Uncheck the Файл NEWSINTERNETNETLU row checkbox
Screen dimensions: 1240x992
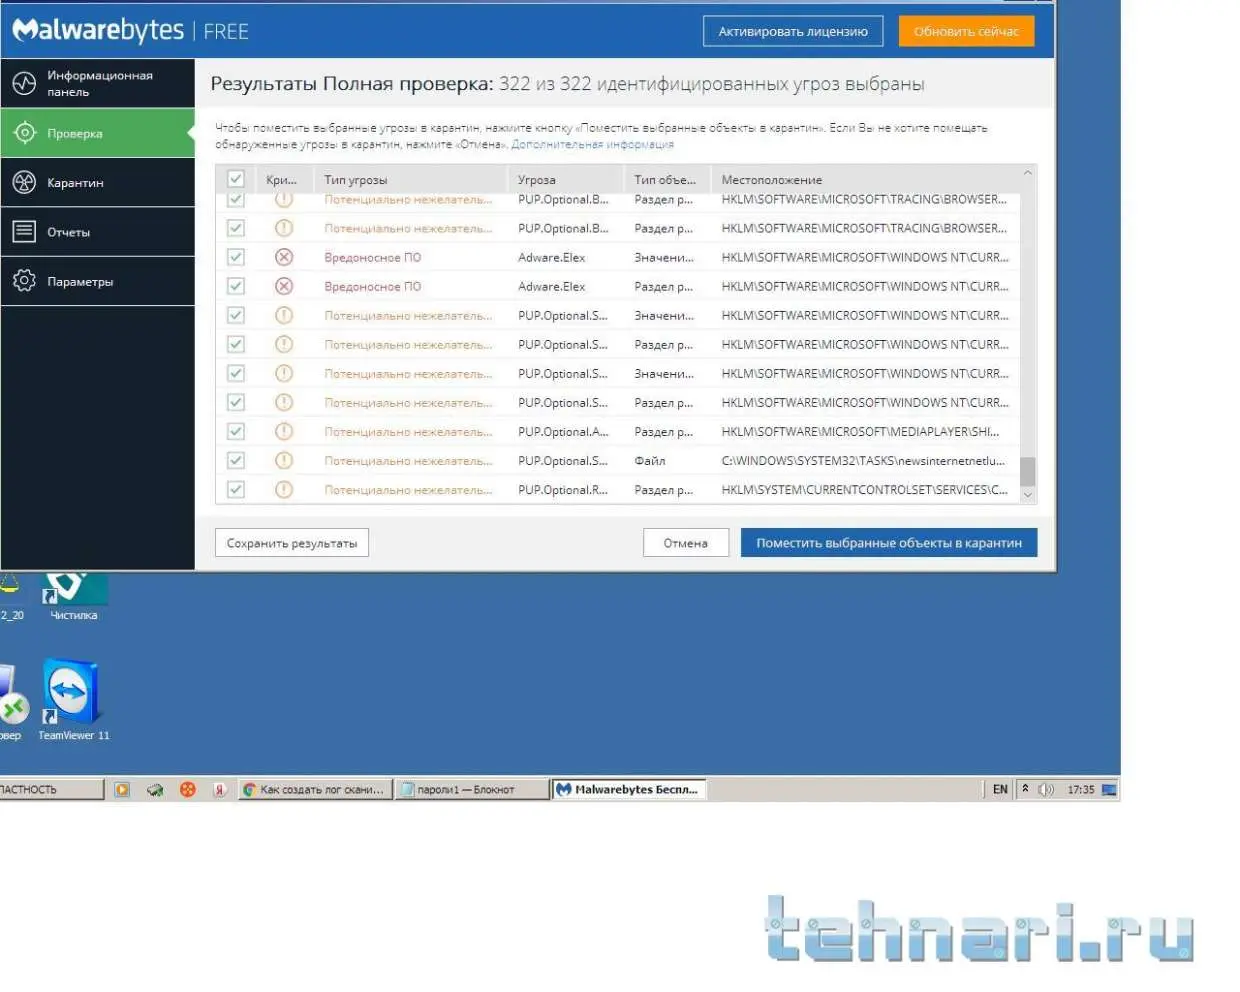(x=236, y=460)
